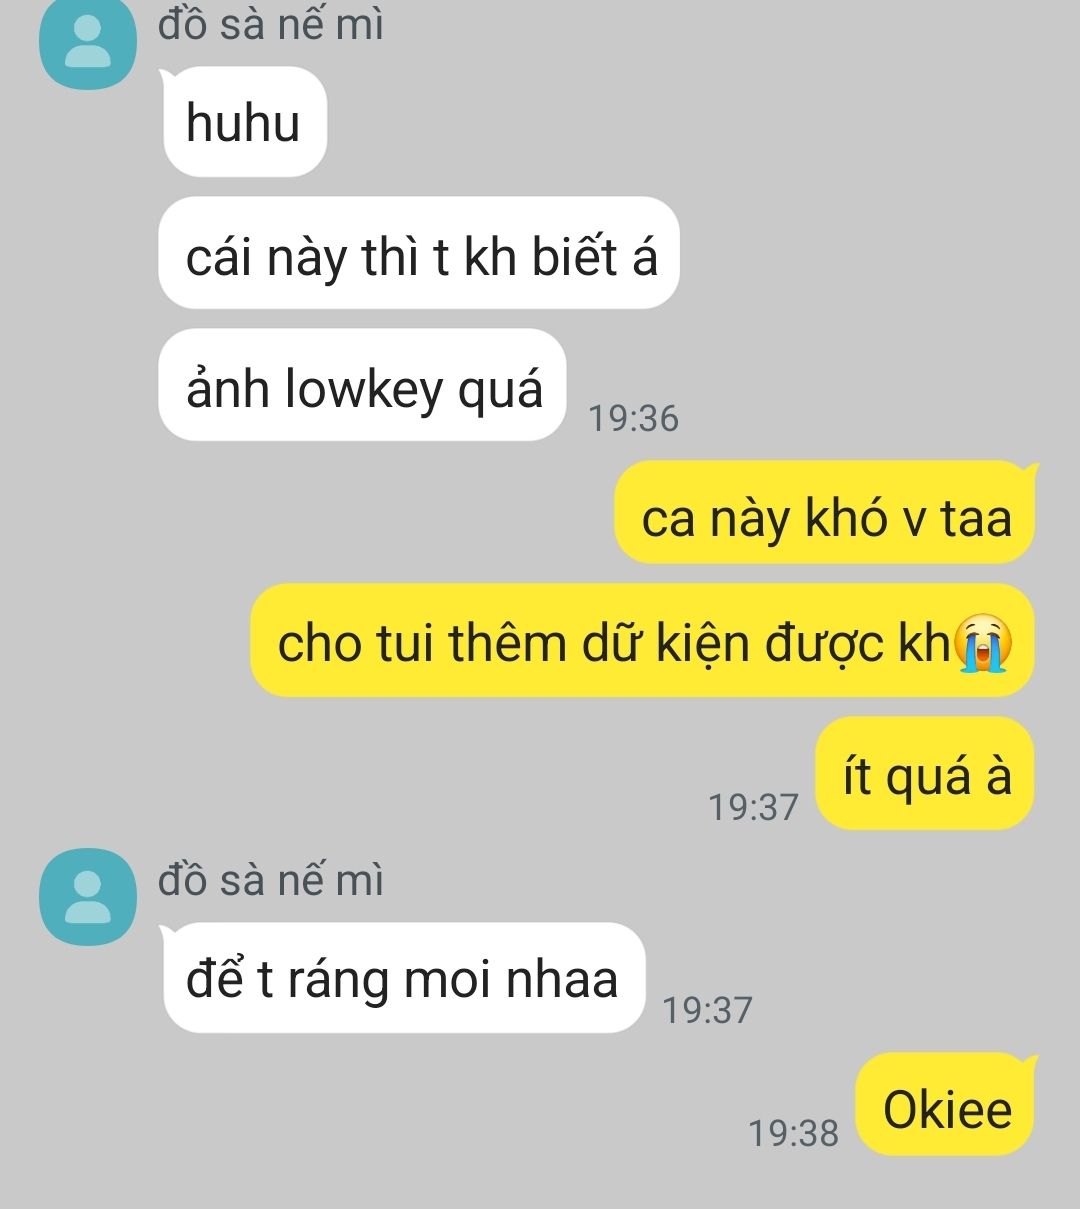Tap the 'ảnh lowkey quá' message bubble
Viewport: 1080px width, 1209px height.
363,385
